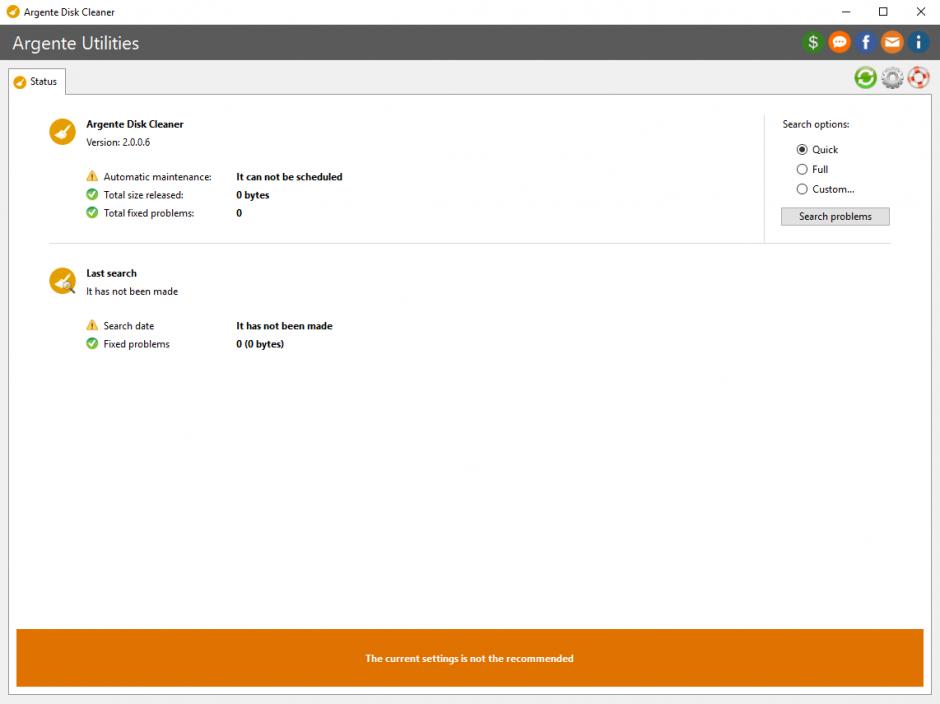Click the green dollar purchase icon
Screen dimensions: 940x704
coord(813,43)
